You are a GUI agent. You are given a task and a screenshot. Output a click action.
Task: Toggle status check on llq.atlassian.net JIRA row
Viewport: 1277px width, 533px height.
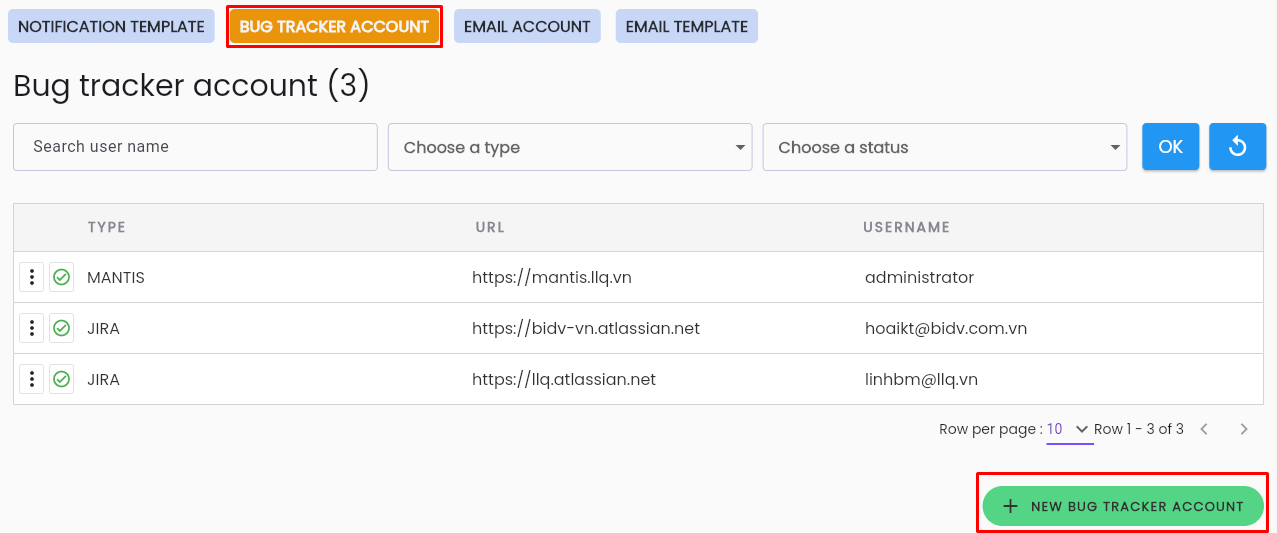point(62,379)
